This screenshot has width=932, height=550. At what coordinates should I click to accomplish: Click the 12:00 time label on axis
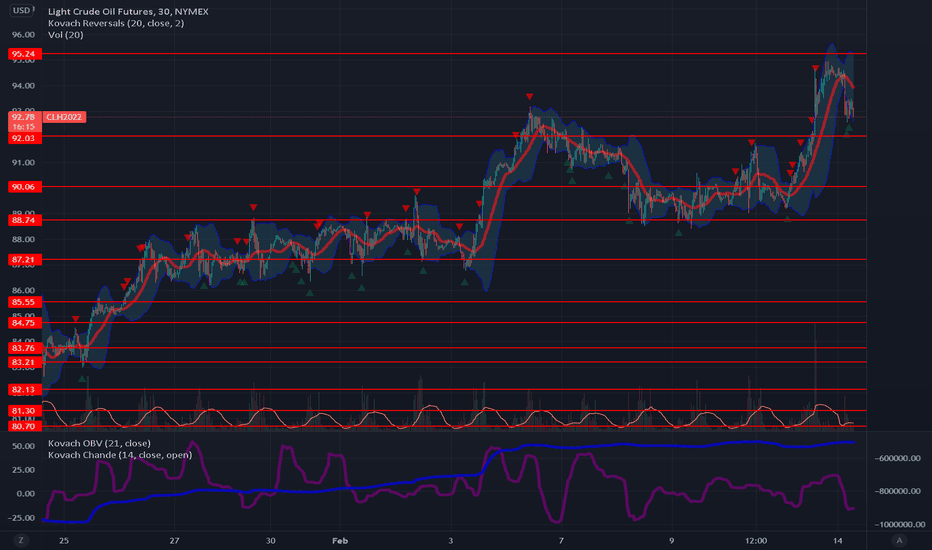tap(755, 540)
